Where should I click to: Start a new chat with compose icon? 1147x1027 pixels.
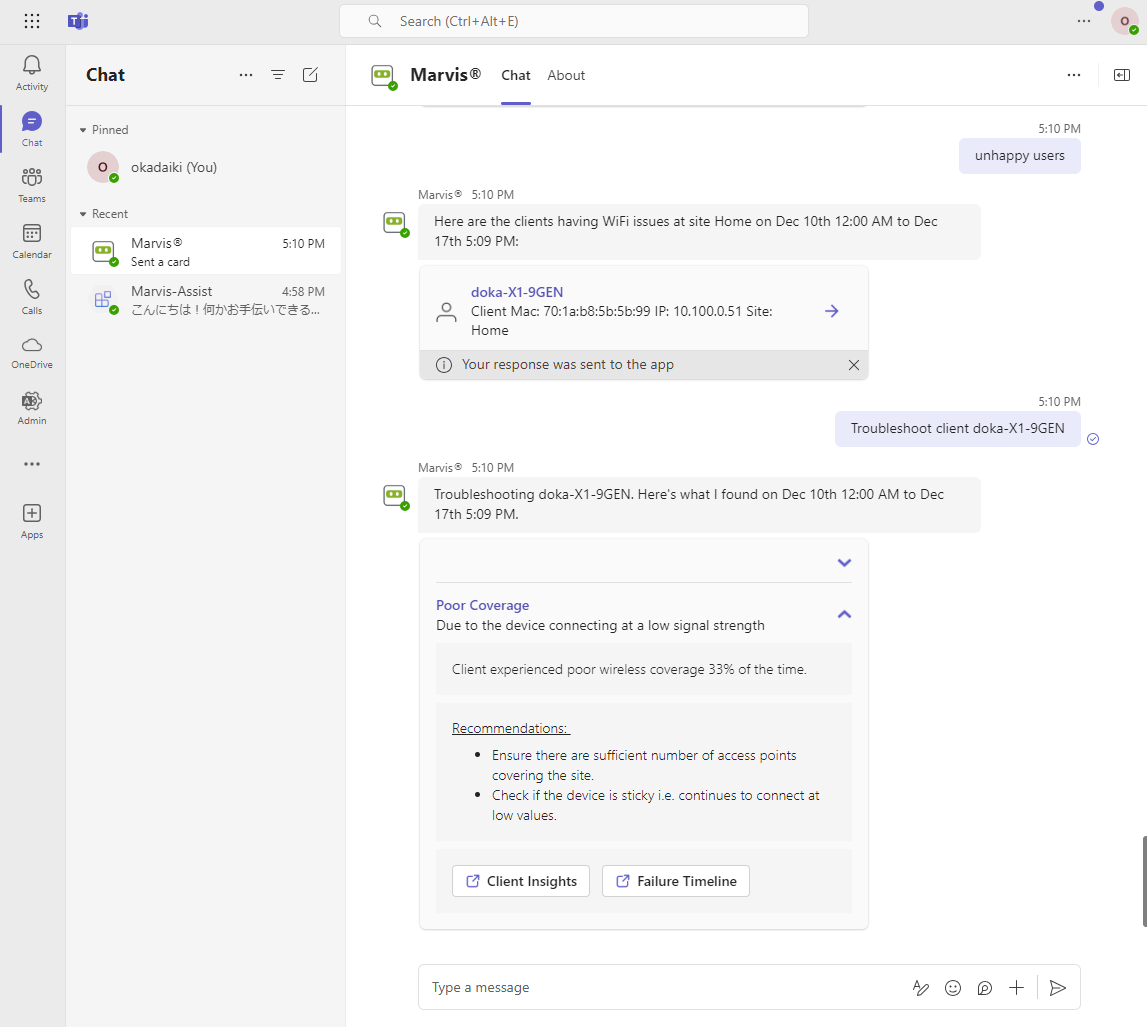coord(310,75)
